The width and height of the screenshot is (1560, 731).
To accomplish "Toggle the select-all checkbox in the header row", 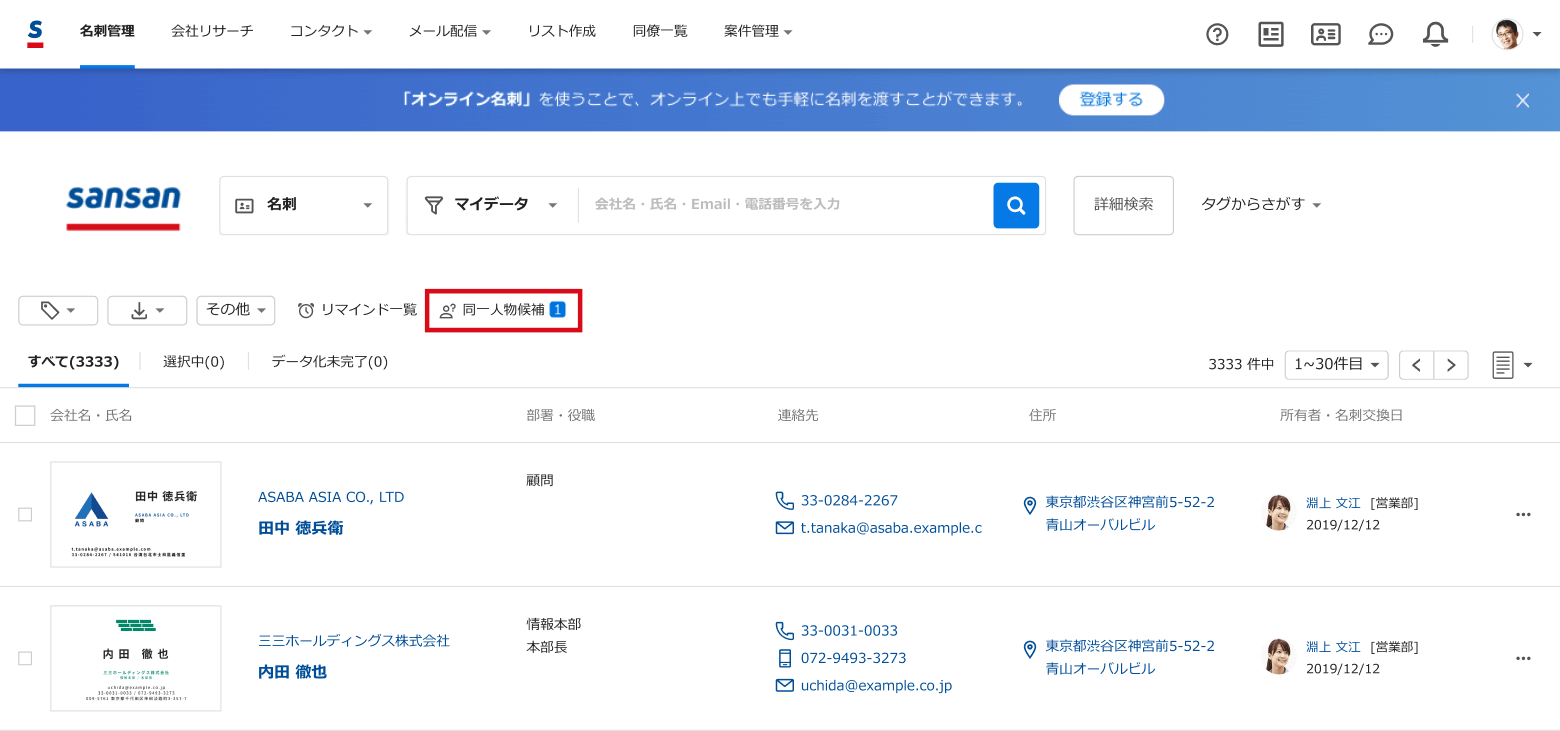I will pyautogui.click(x=25, y=416).
